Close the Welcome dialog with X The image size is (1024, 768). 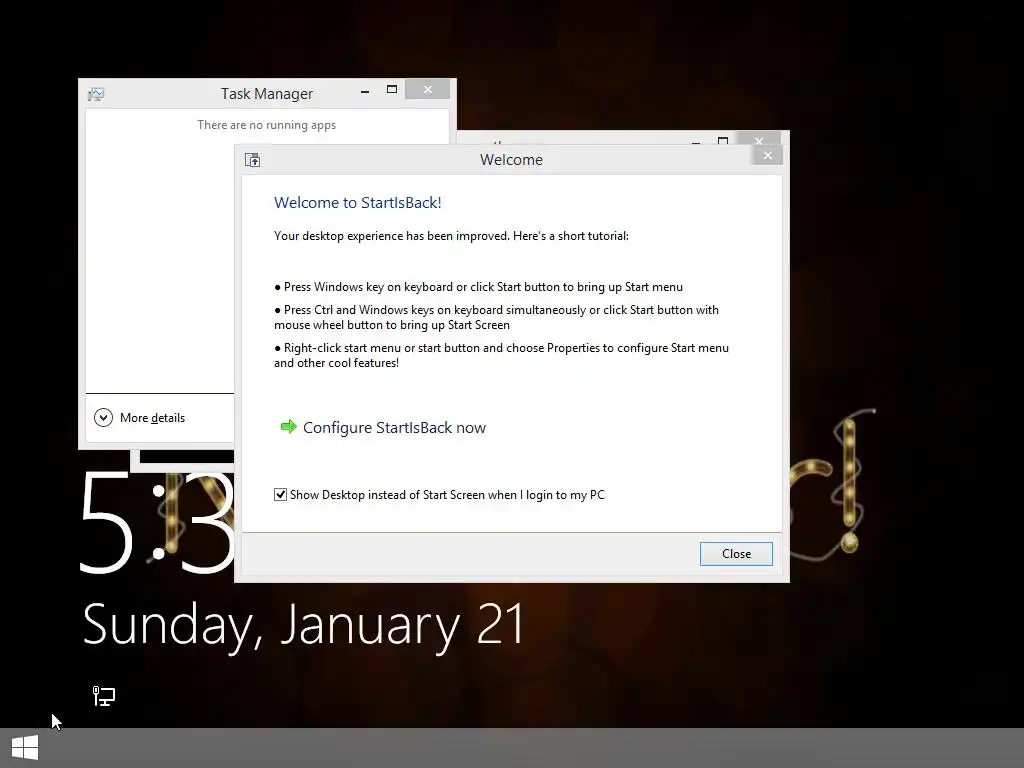tap(768, 155)
